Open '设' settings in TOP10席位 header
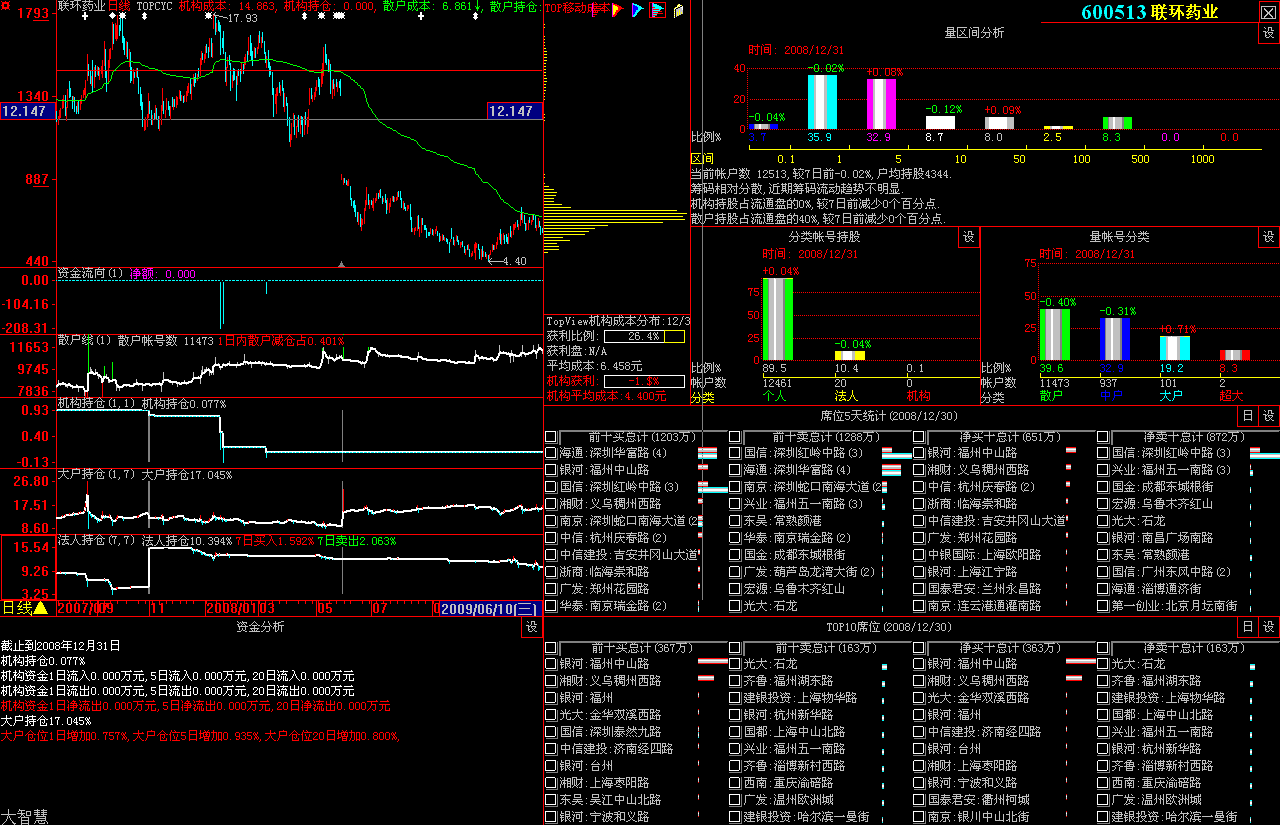This screenshot has width=1280, height=825. tap(1268, 627)
